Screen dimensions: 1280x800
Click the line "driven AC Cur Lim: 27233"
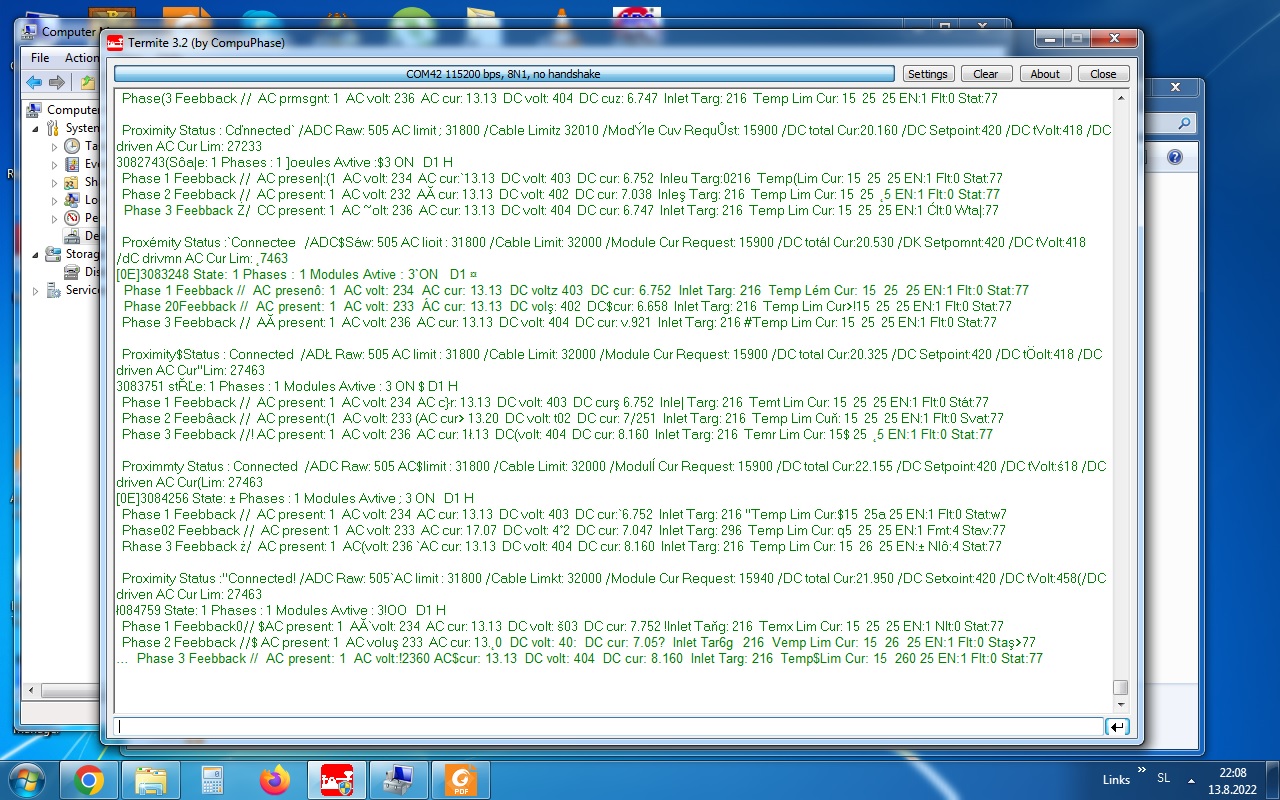point(189,146)
